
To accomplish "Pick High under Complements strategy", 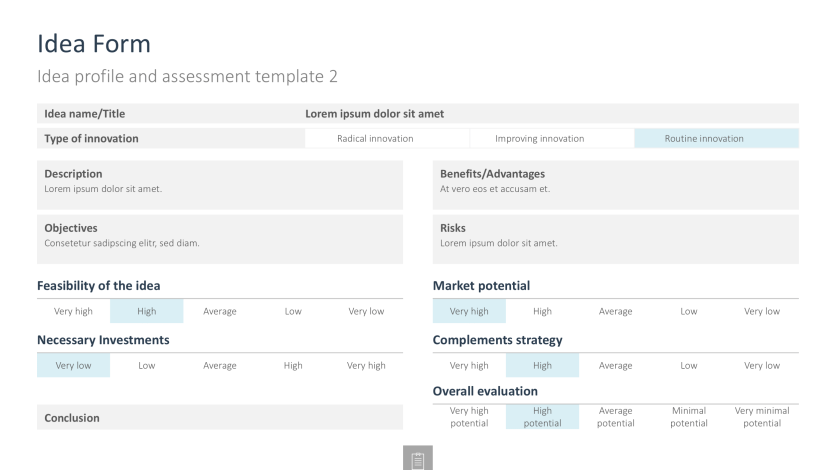I will click(x=542, y=366).
